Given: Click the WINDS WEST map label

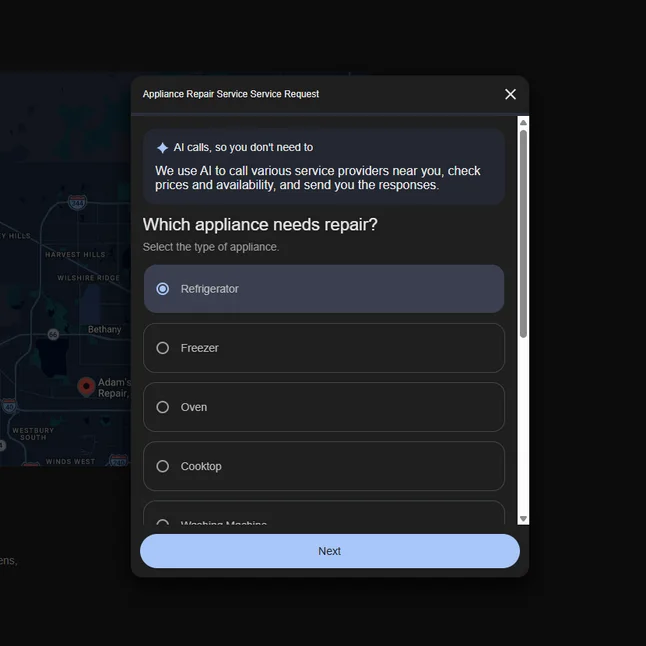Looking at the screenshot, I should (x=70, y=461).
